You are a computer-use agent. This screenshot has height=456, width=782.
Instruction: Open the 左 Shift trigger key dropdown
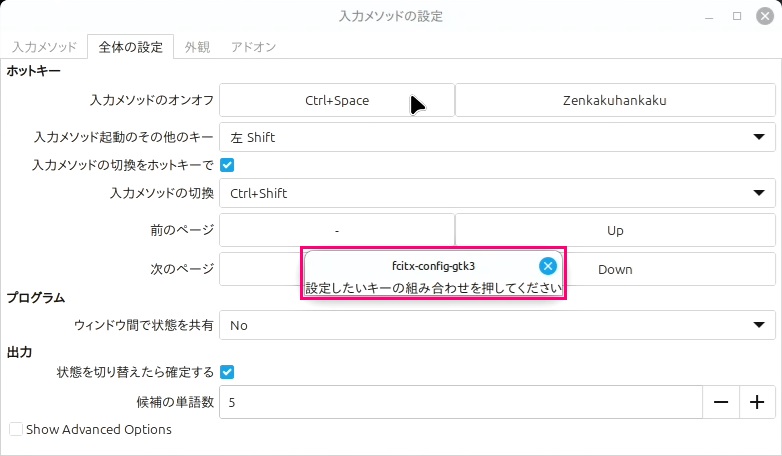click(x=496, y=137)
